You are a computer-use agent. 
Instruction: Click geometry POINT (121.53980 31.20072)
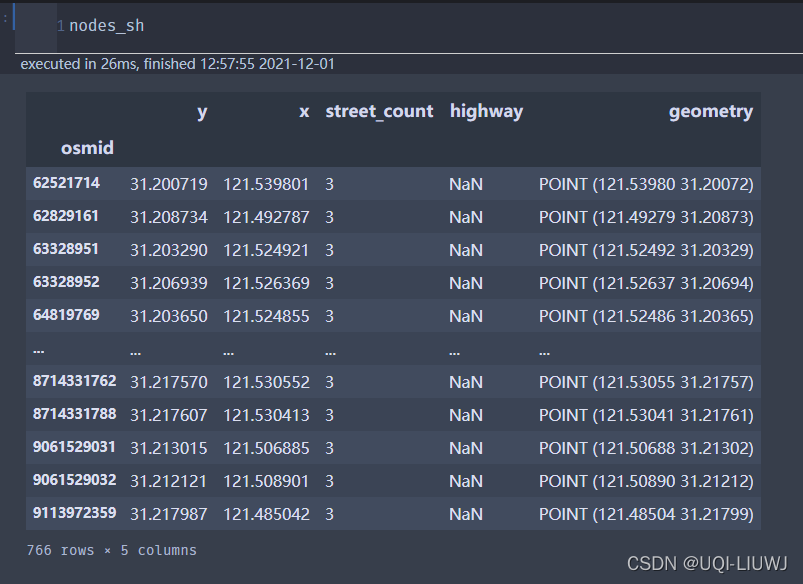[x=646, y=184]
